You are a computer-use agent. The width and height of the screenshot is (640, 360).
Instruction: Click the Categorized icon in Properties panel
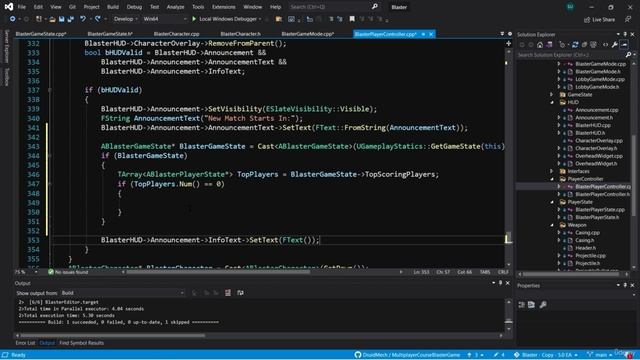click(522, 305)
